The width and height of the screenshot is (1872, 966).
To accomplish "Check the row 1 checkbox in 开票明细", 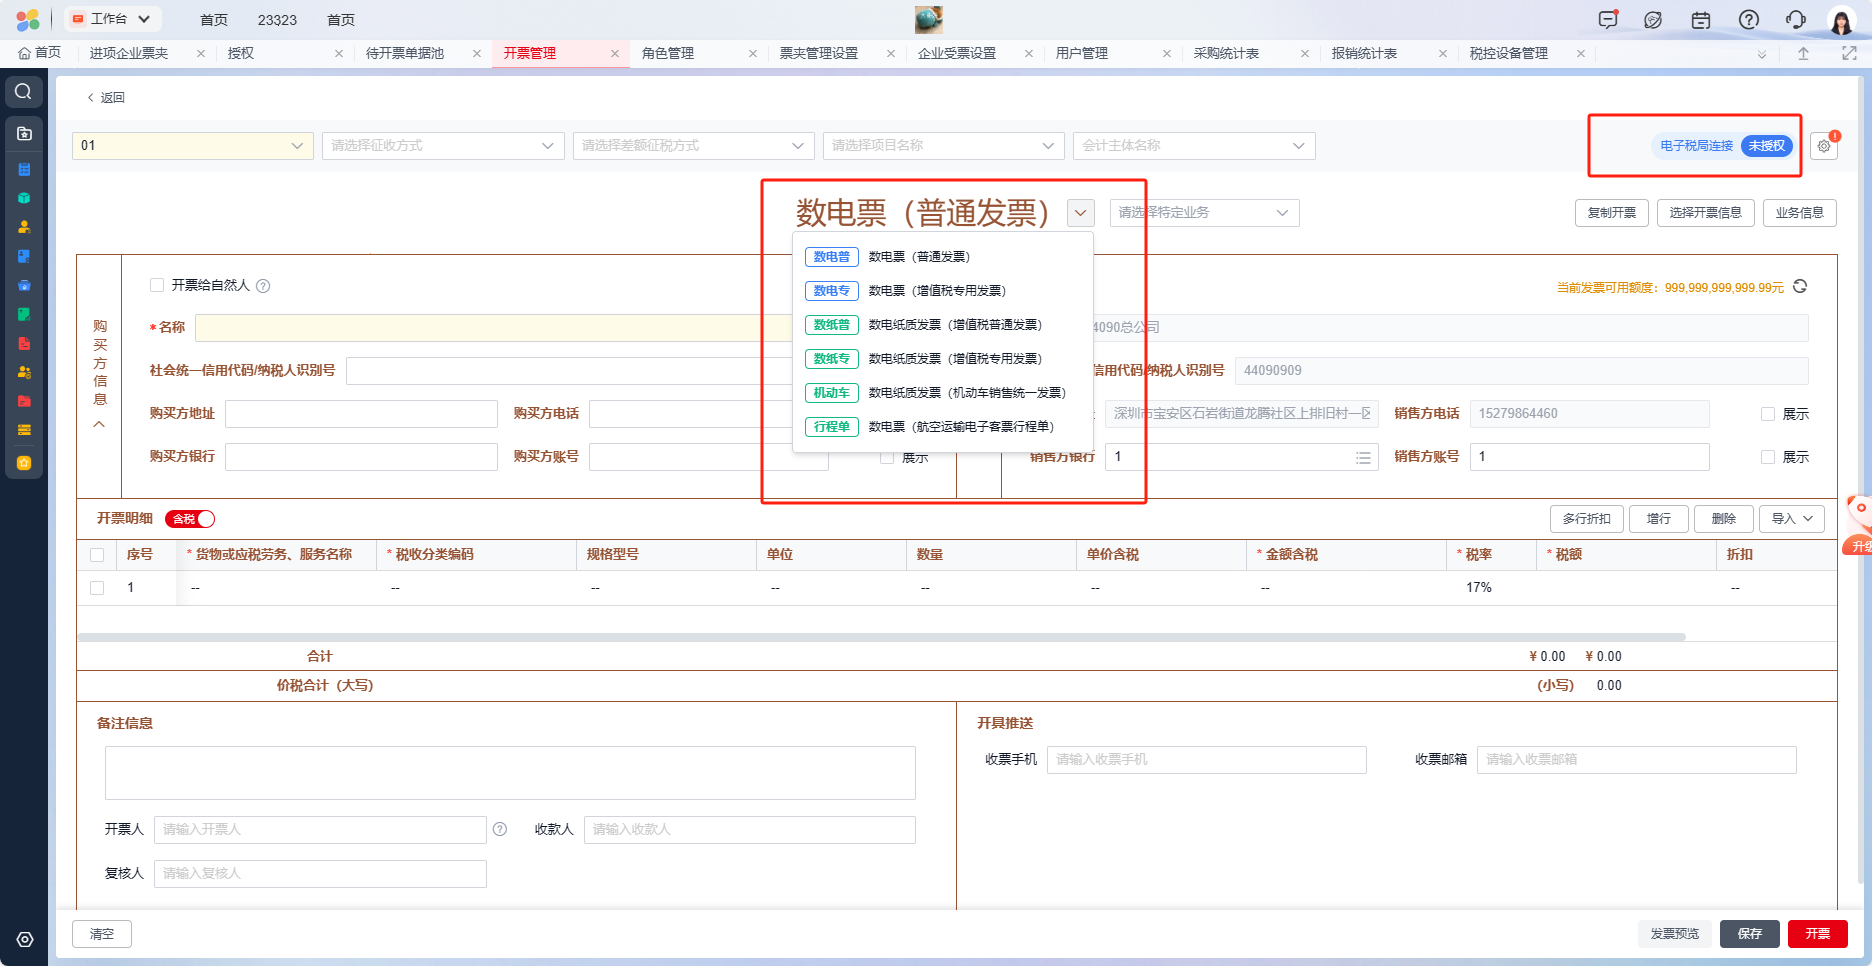I will point(97,588).
